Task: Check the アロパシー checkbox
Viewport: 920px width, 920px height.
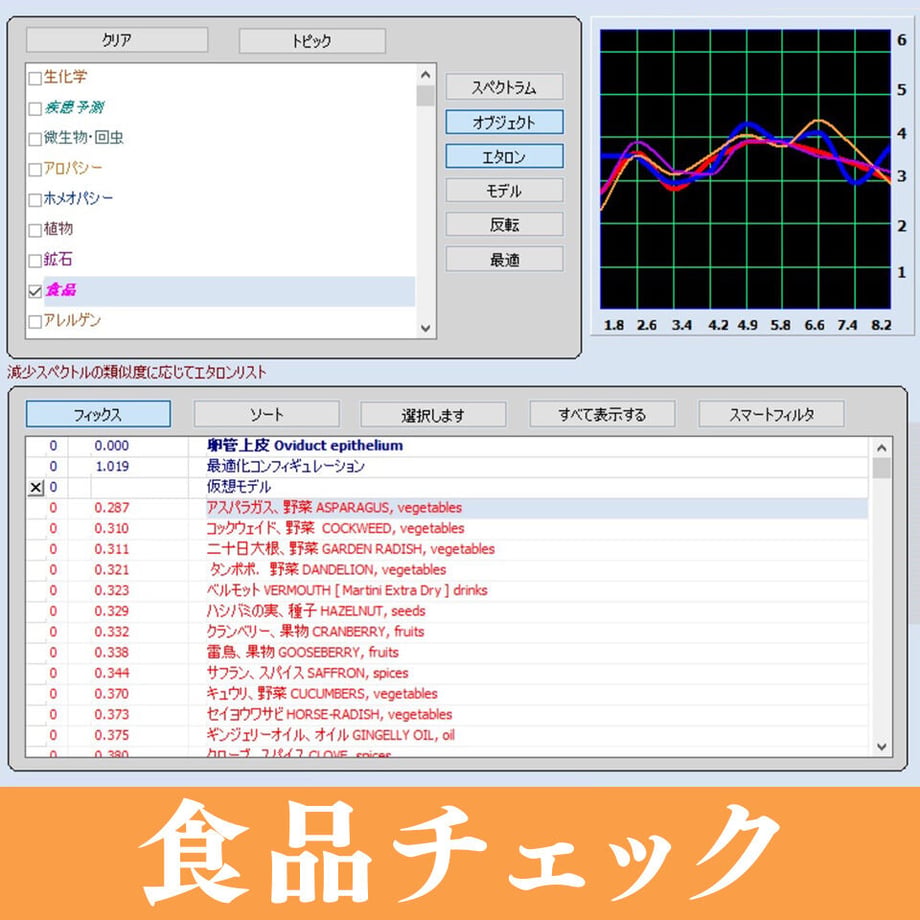Action: point(35,170)
